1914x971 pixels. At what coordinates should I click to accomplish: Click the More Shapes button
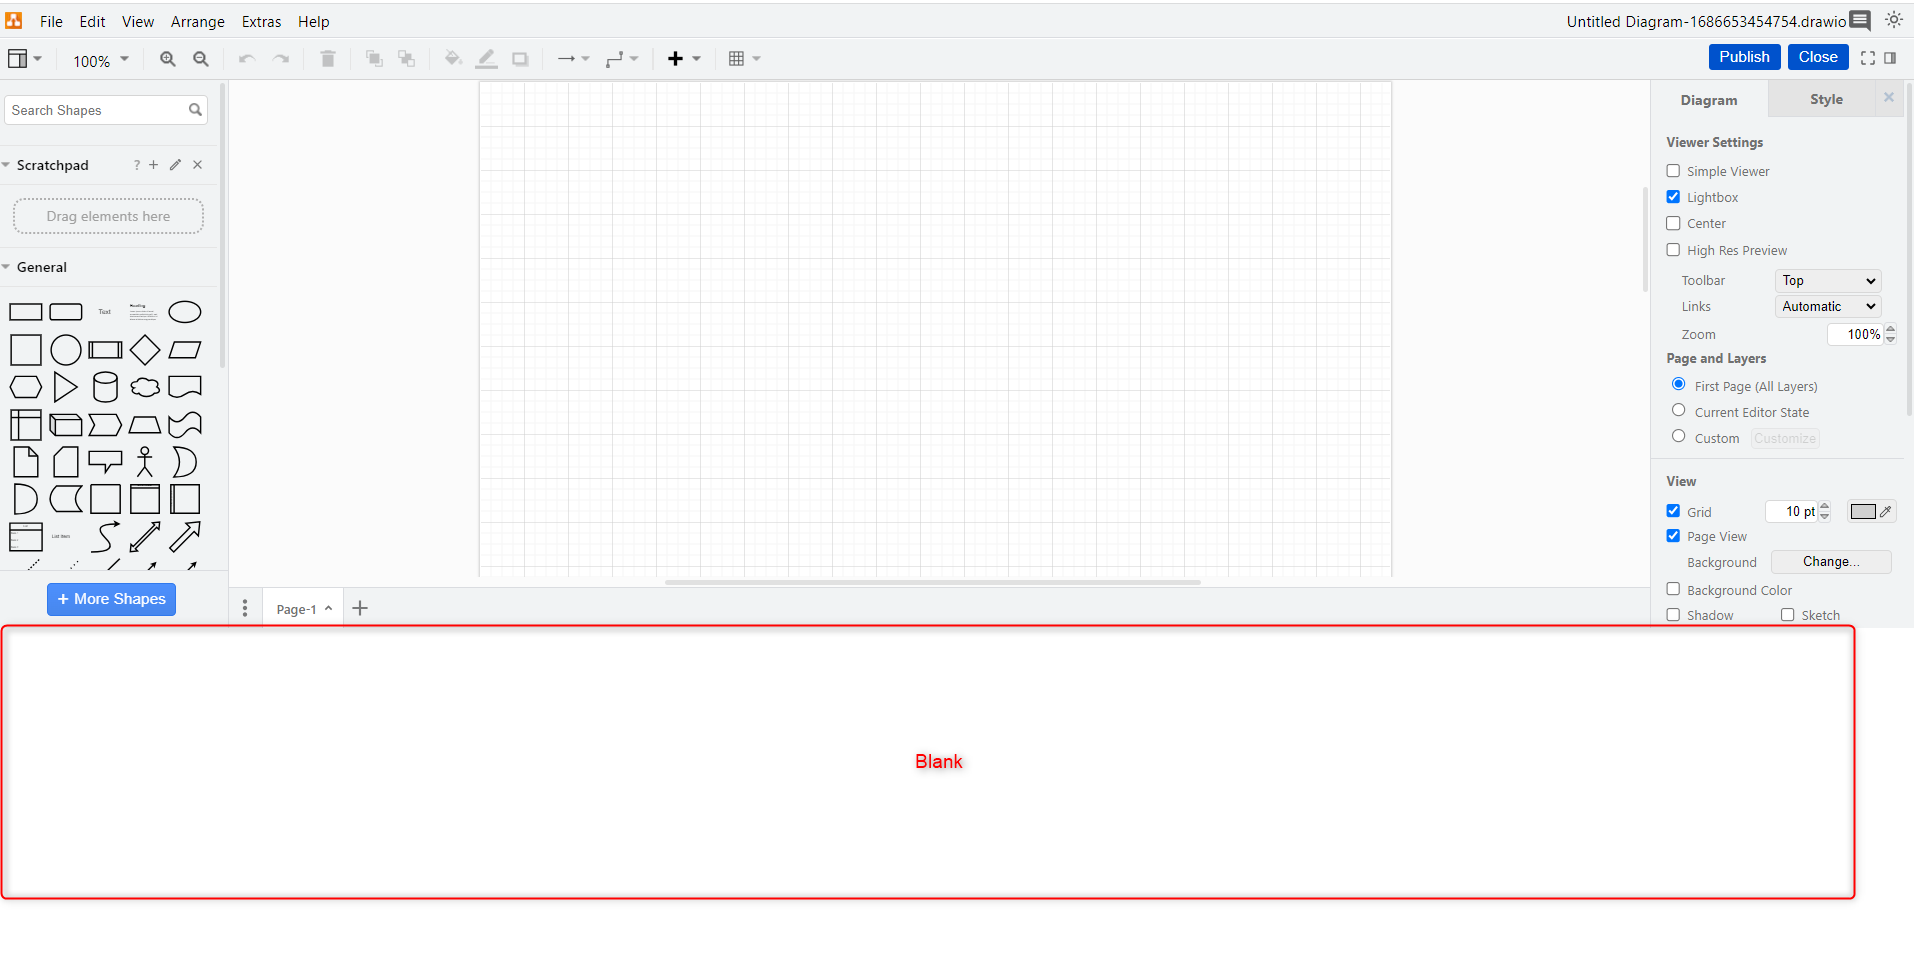(111, 599)
